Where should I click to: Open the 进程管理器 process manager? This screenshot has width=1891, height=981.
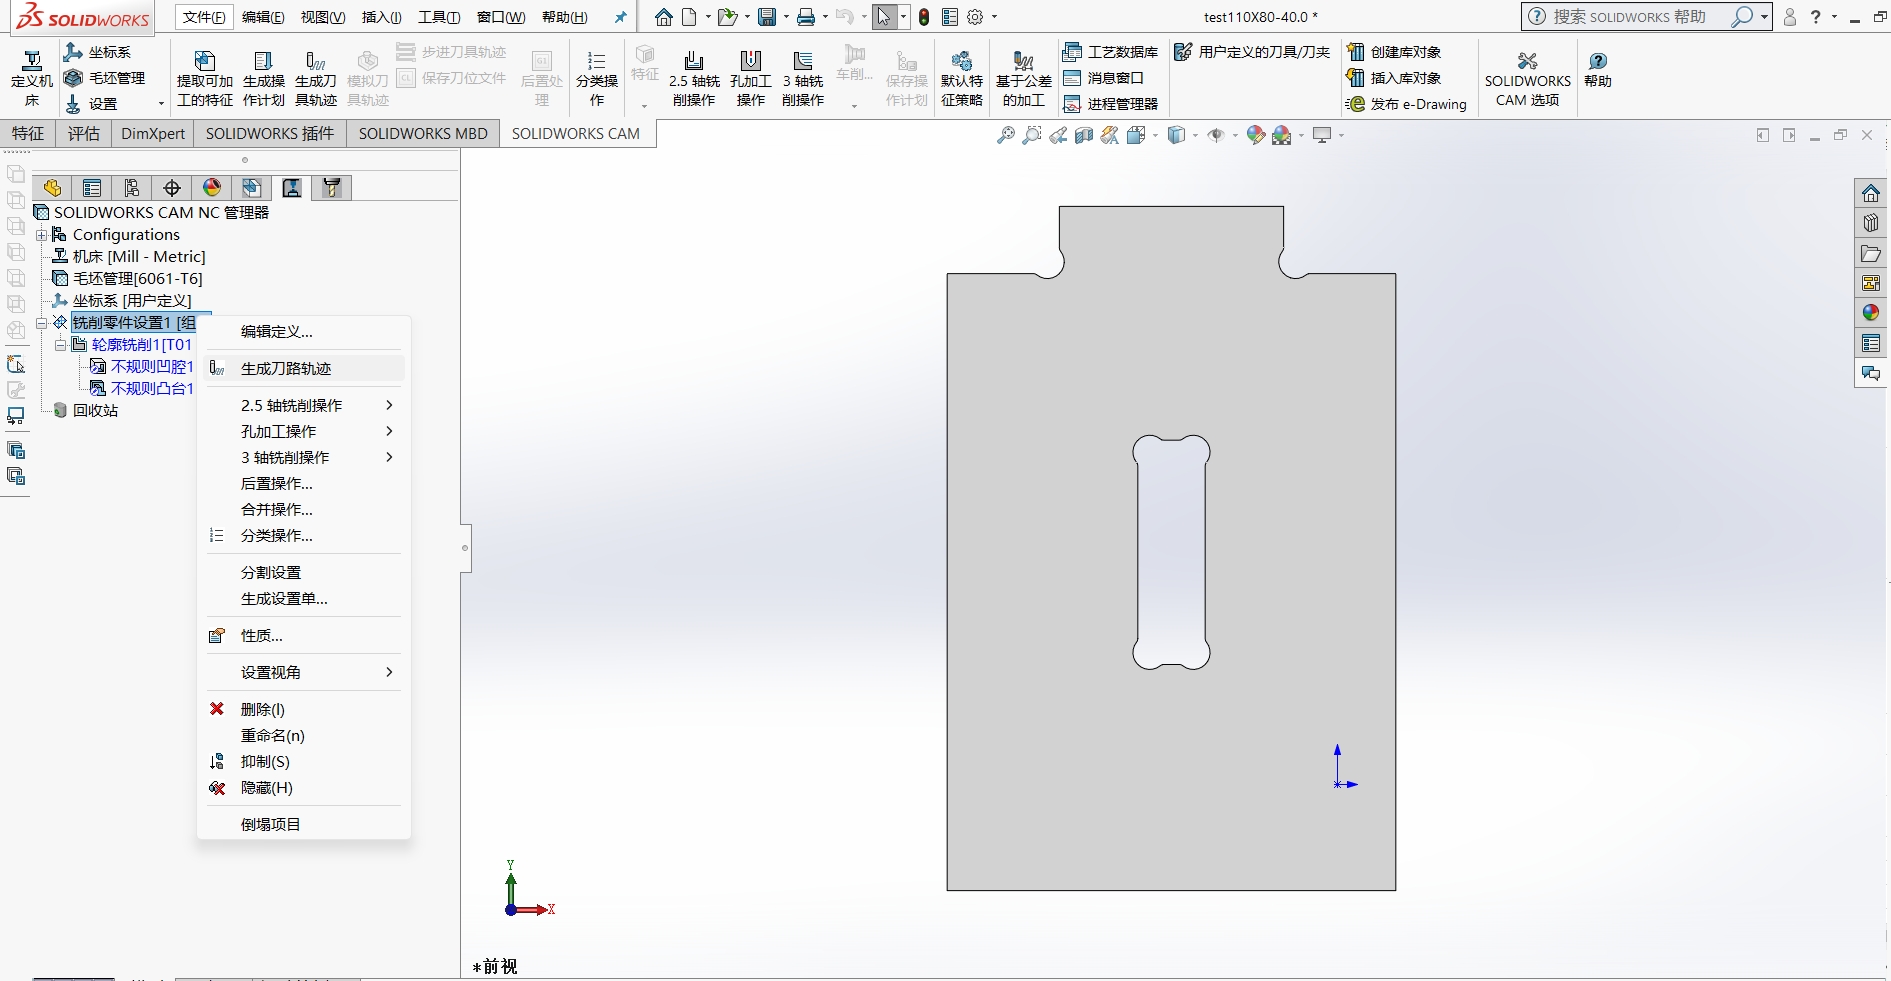click(x=1111, y=104)
